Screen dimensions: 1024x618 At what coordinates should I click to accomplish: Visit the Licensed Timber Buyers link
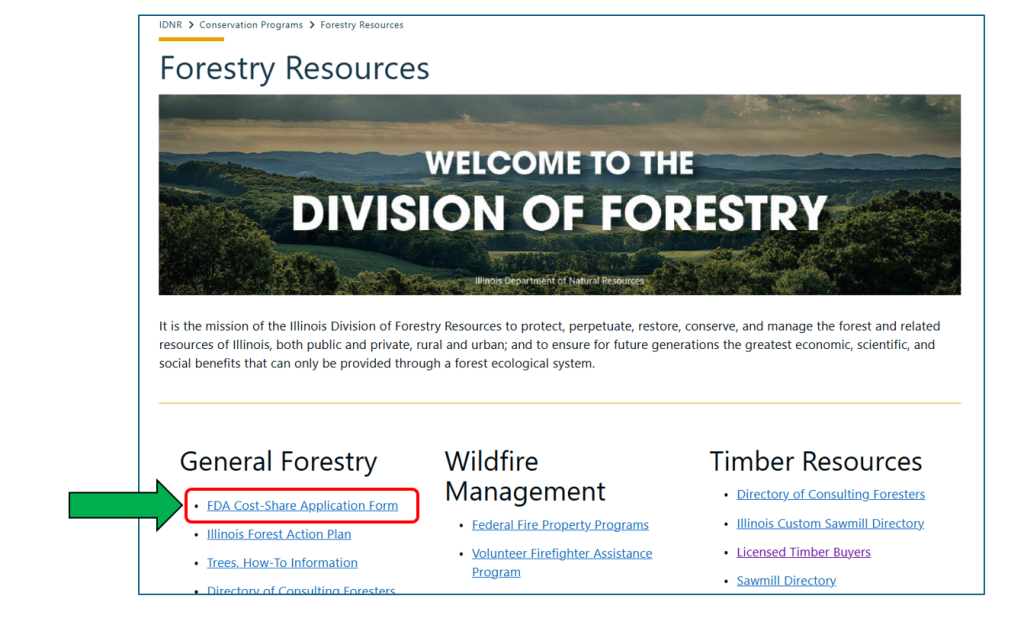(x=804, y=552)
